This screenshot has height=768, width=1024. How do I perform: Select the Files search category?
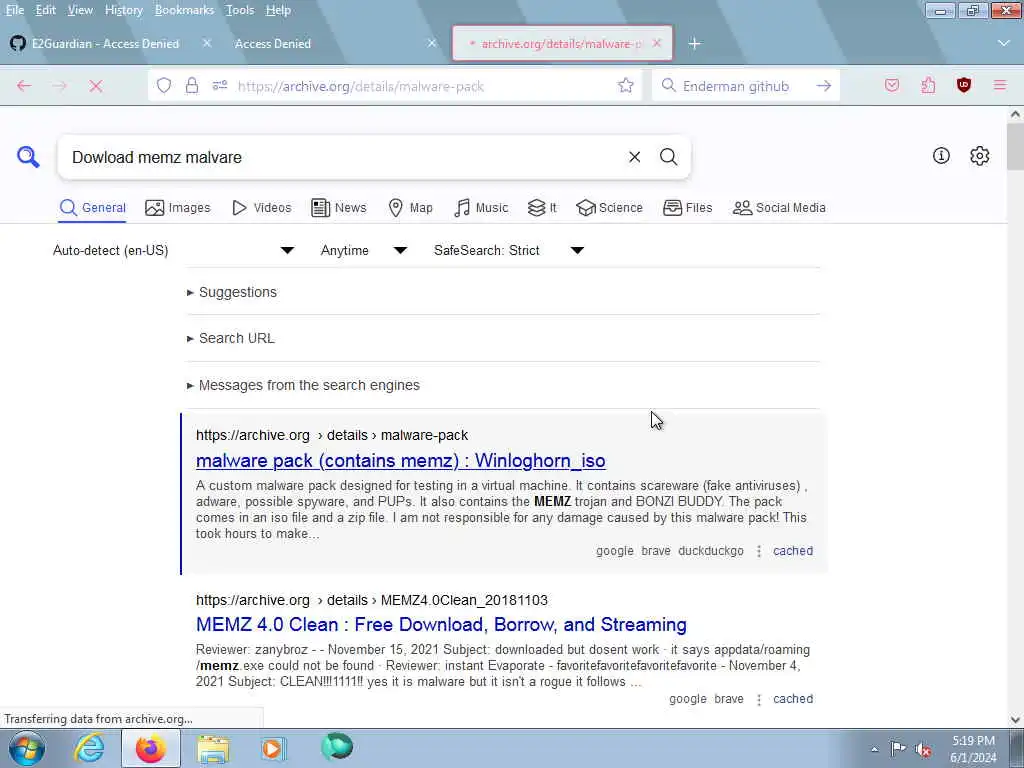click(x=688, y=208)
